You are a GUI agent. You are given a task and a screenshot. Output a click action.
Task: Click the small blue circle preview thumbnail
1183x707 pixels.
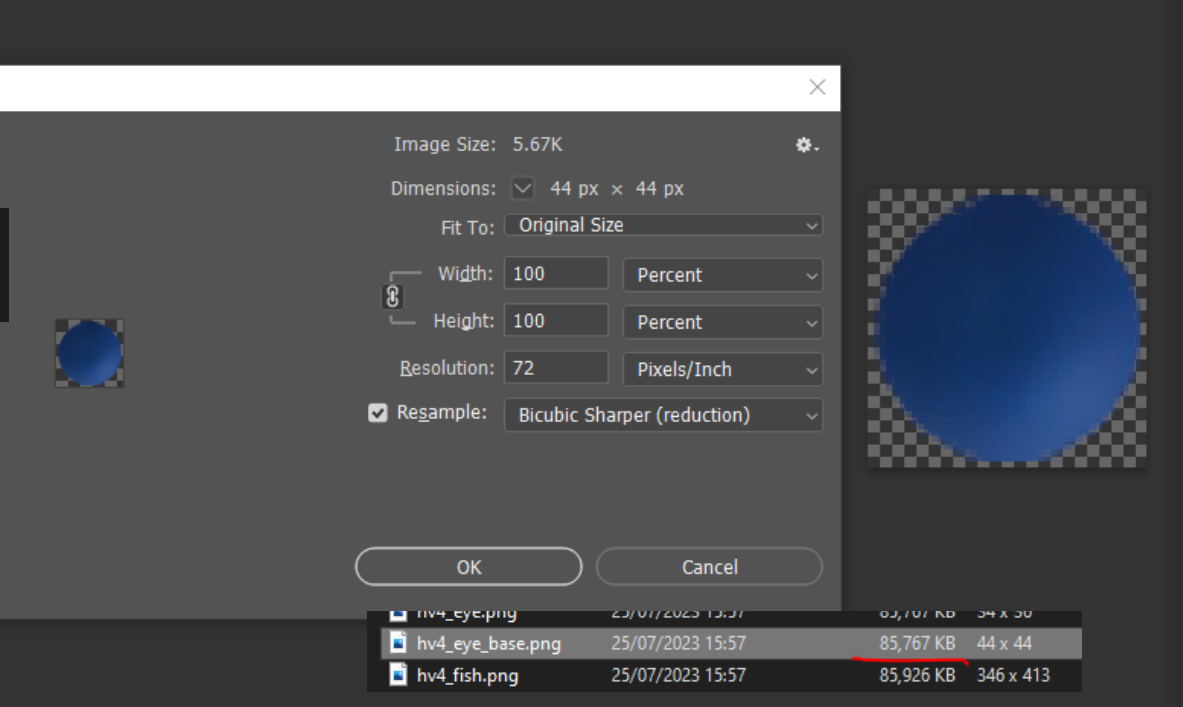pos(89,352)
